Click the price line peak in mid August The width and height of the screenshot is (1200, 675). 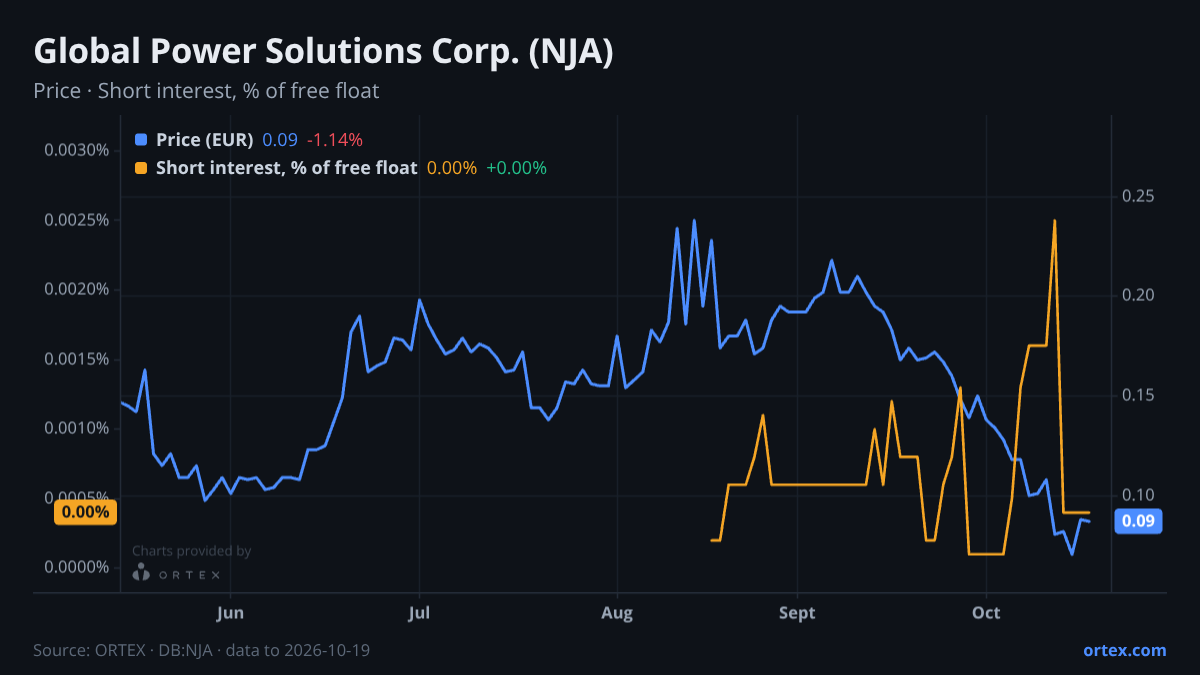tap(694, 221)
